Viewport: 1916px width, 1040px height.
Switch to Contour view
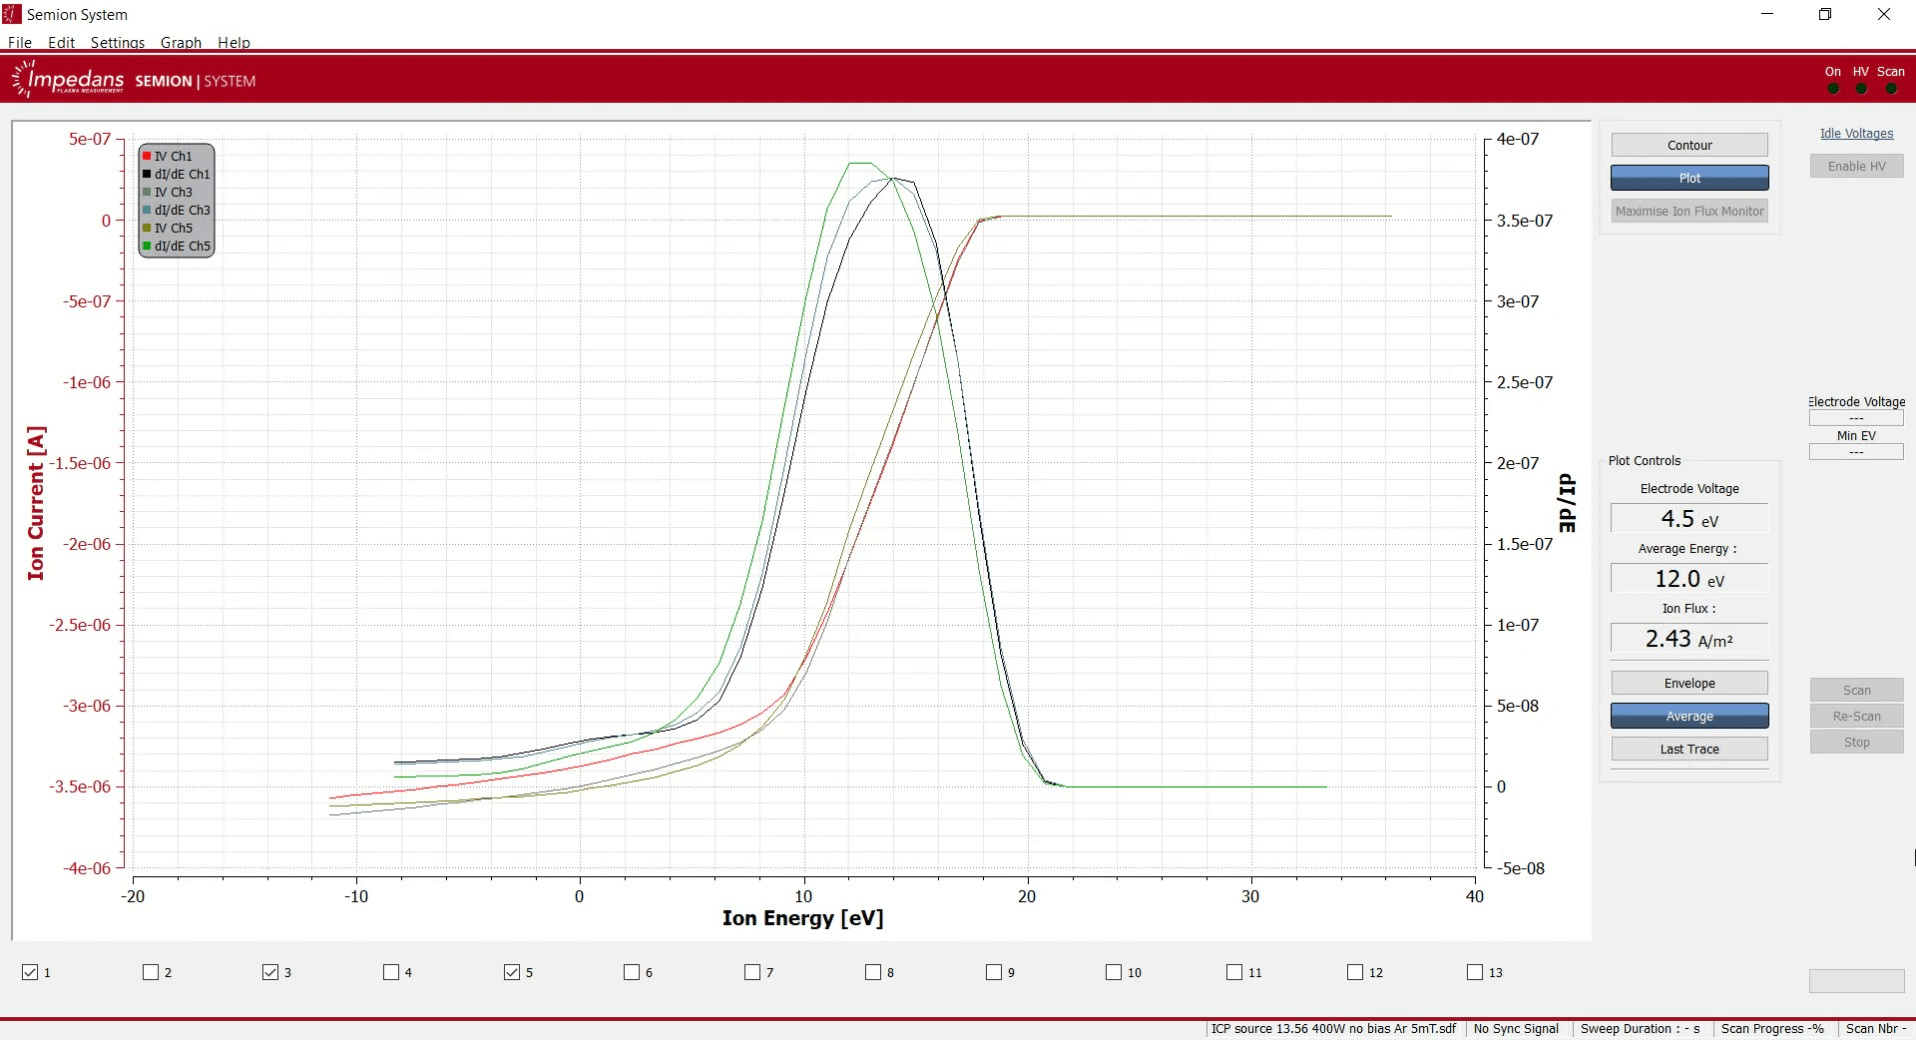tap(1689, 145)
